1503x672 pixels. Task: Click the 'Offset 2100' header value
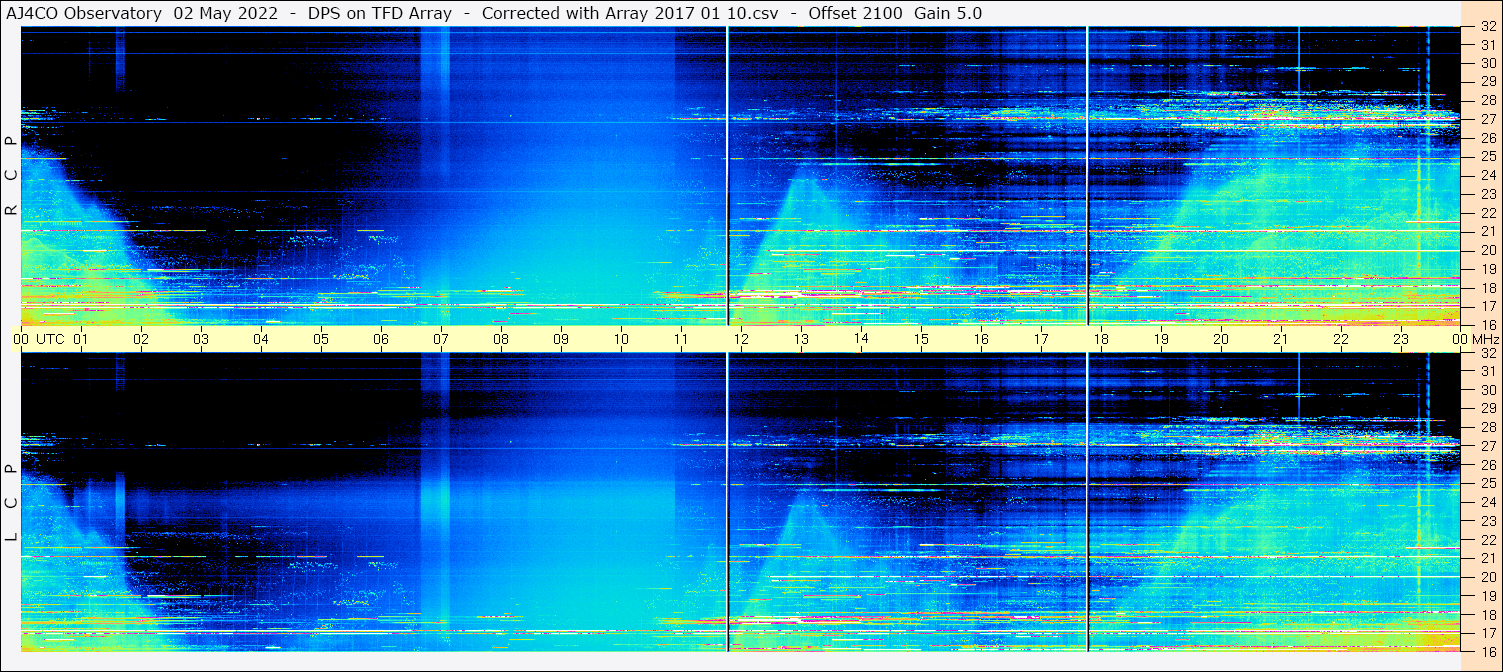coord(855,13)
